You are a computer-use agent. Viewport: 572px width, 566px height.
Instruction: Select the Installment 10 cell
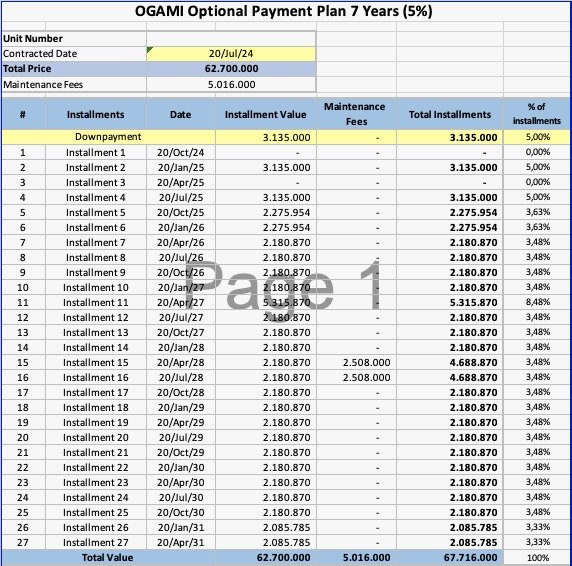(96, 287)
